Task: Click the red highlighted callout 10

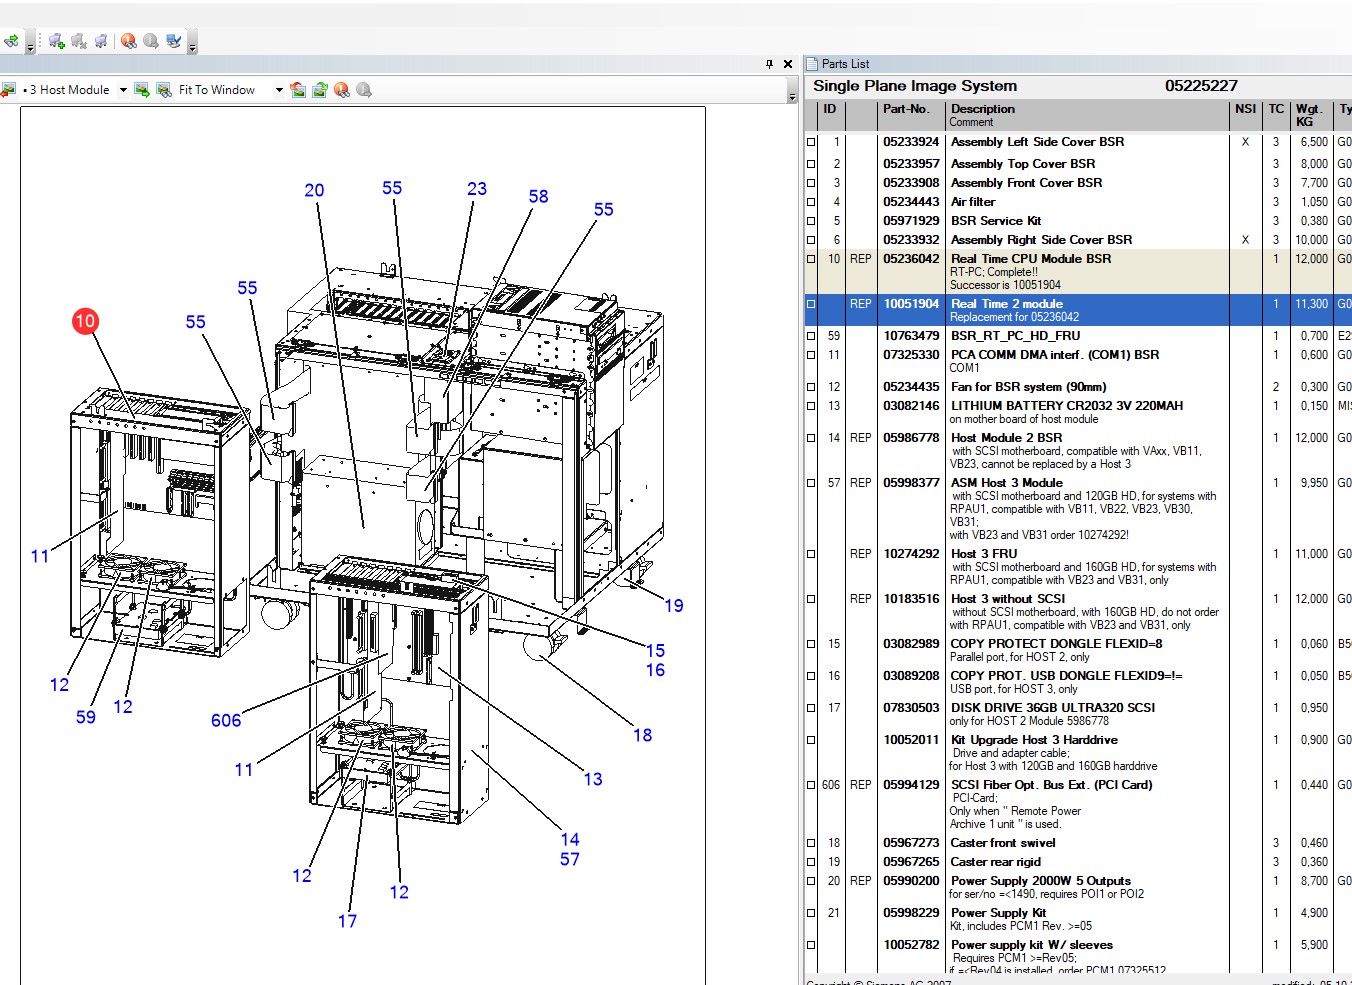Action: [x=85, y=321]
